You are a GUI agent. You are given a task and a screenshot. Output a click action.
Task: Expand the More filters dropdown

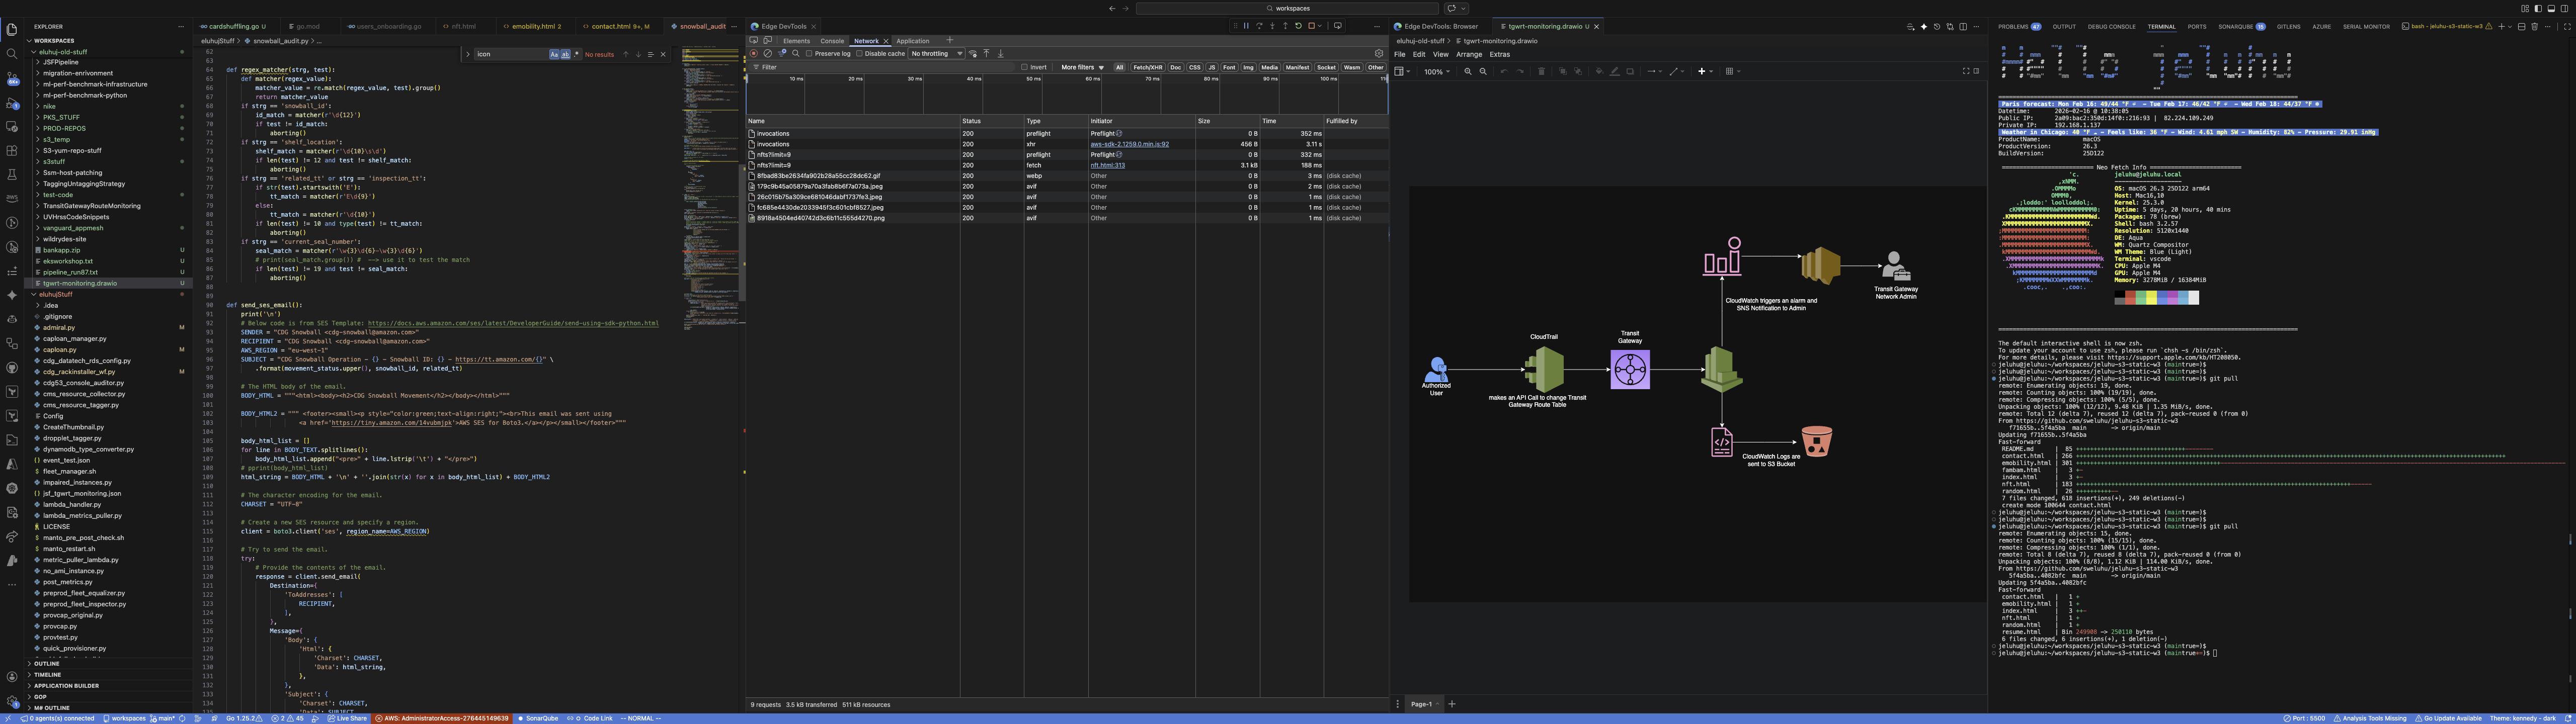tap(1082, 67)
